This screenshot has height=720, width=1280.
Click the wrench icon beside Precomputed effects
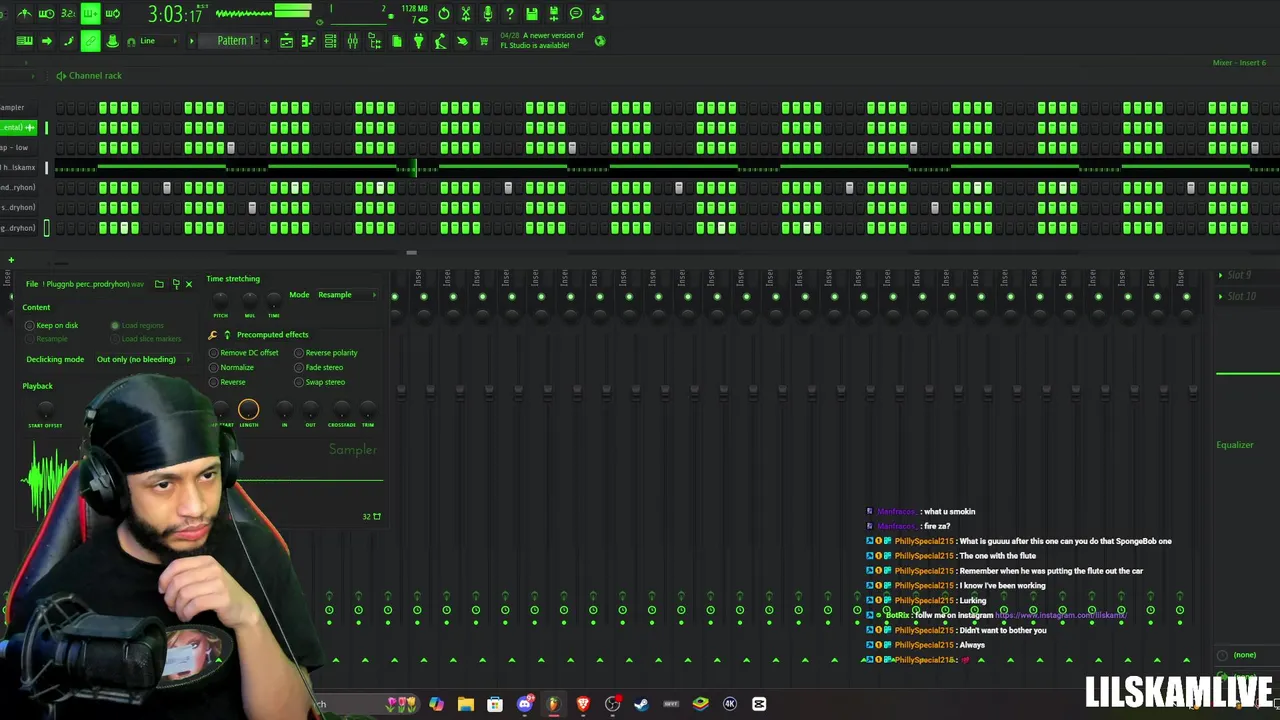213,335
